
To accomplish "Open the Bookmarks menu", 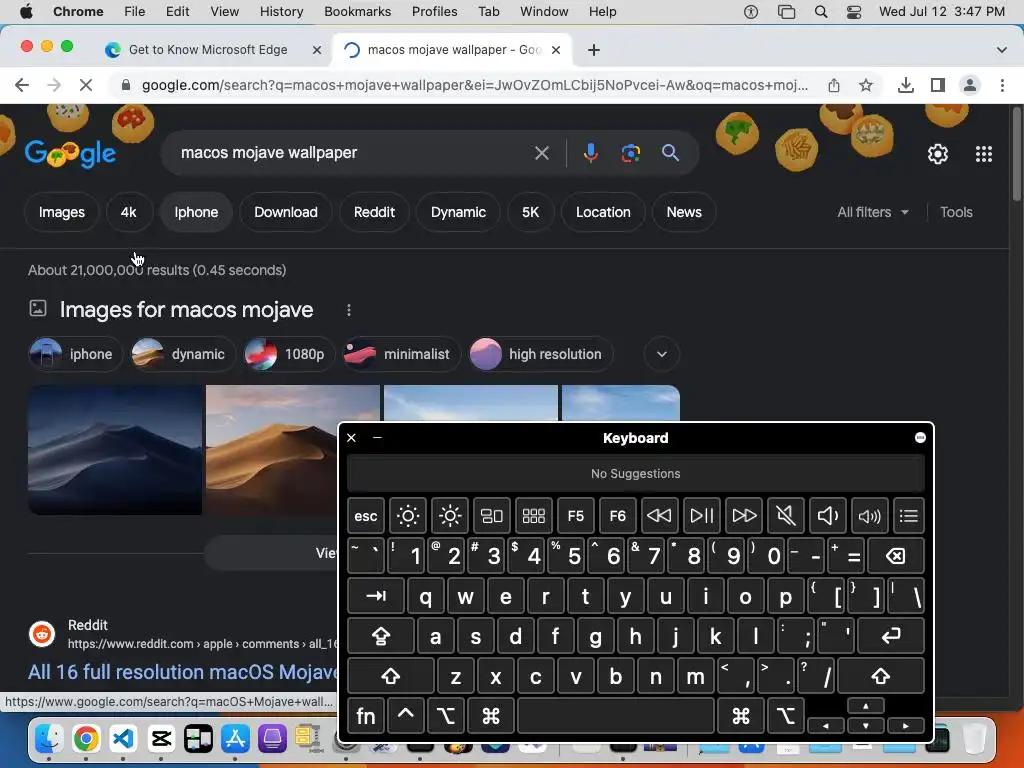I will point(357,12).
